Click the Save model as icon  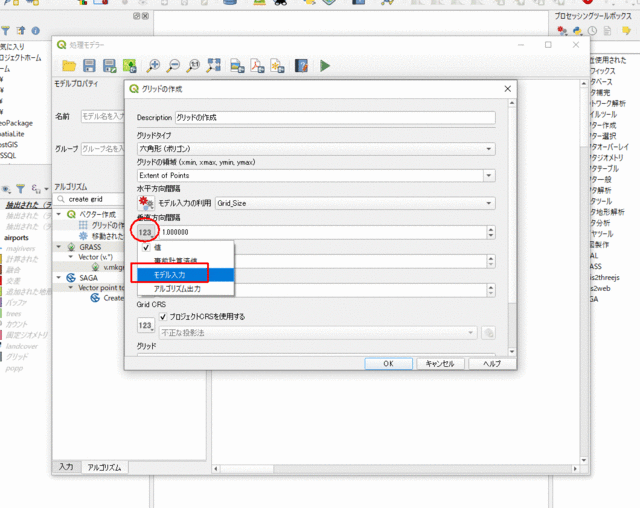click(109, 66)
